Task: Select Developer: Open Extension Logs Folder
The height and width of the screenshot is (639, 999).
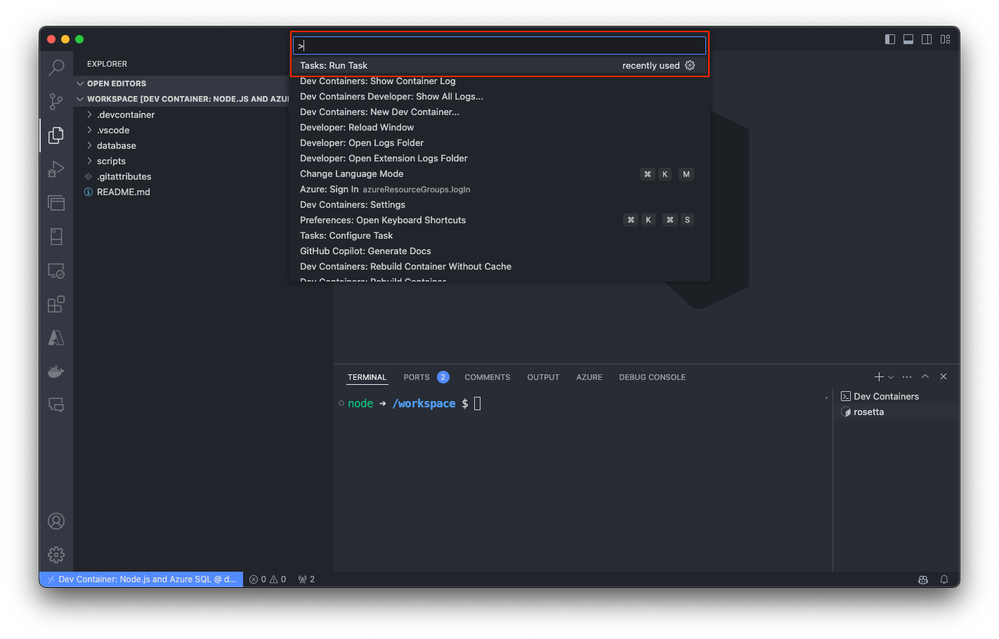Action: 500,158
